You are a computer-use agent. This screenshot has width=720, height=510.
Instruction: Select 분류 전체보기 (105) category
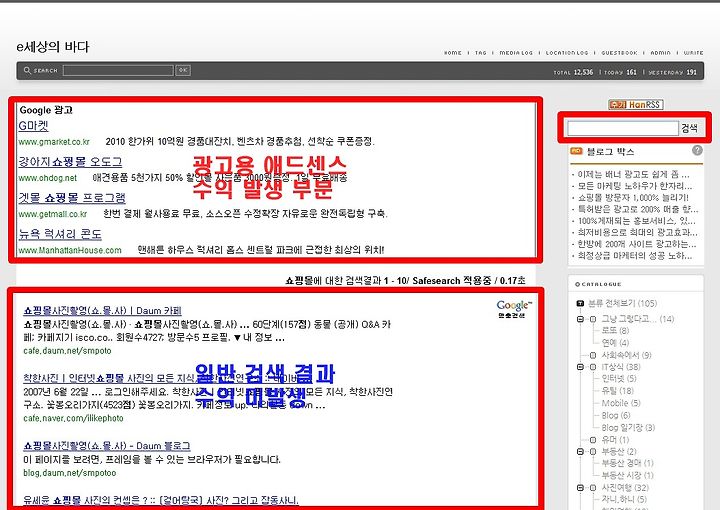622,303
